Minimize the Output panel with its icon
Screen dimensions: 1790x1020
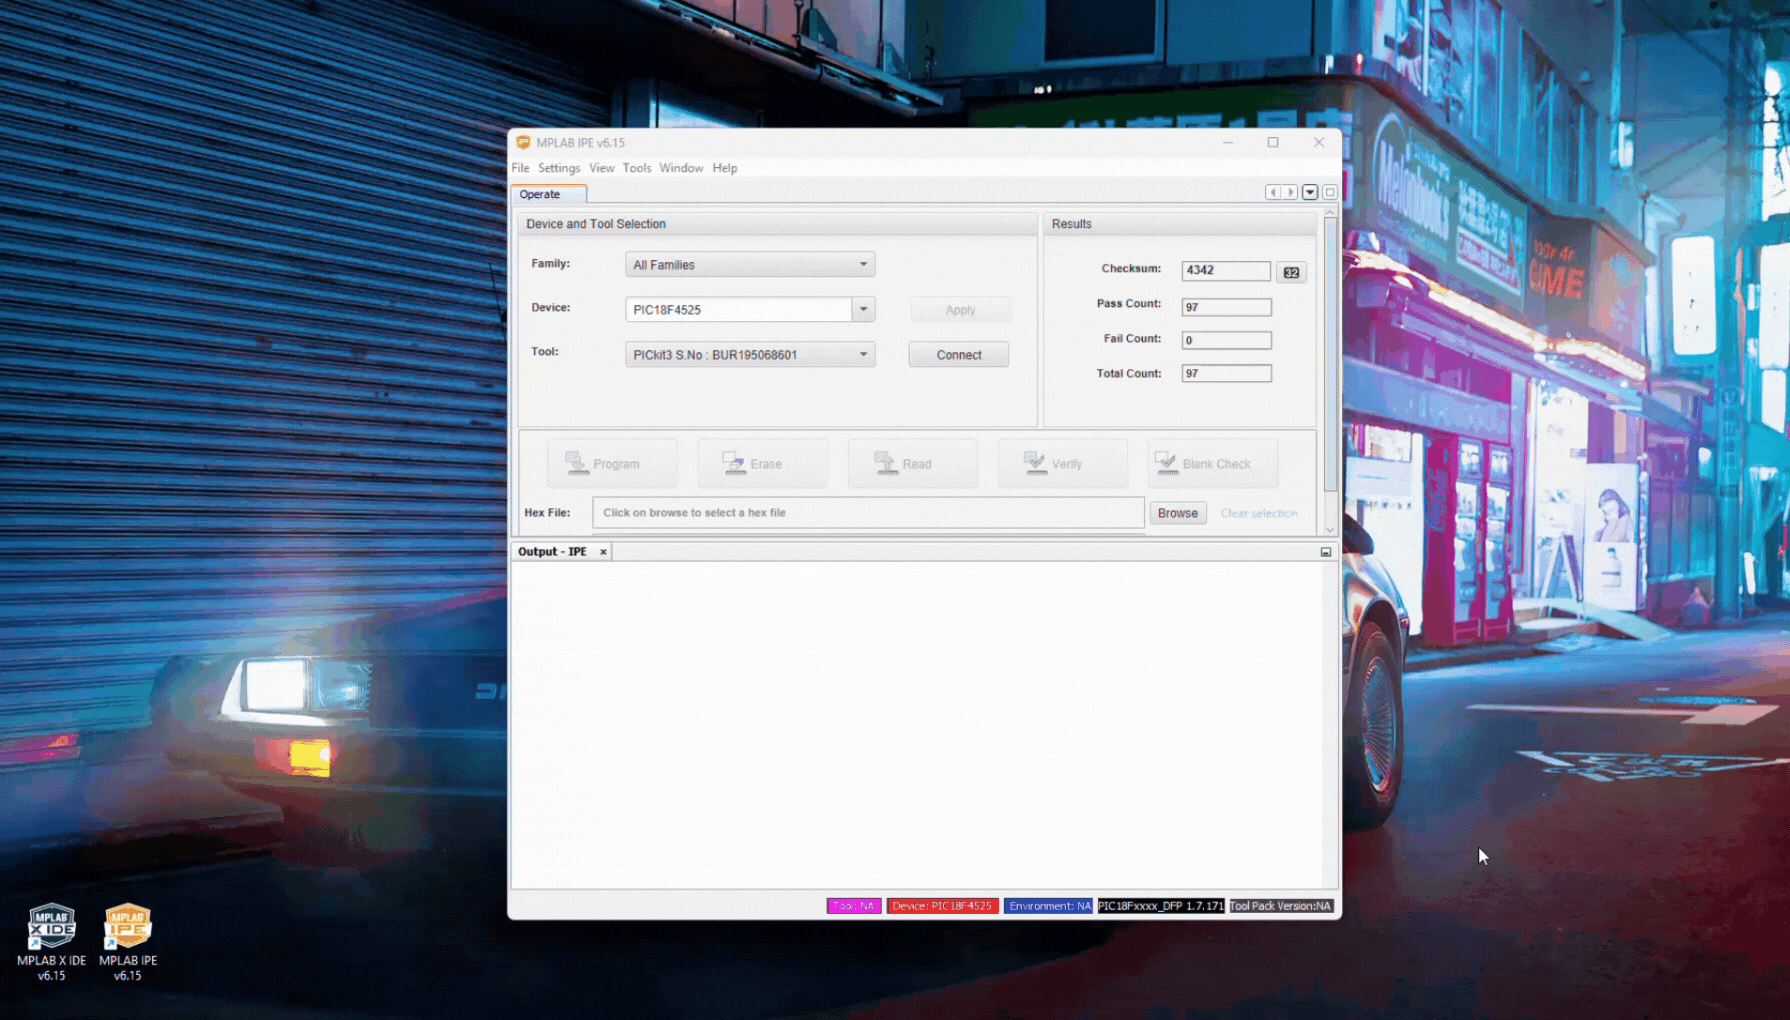1326,552
